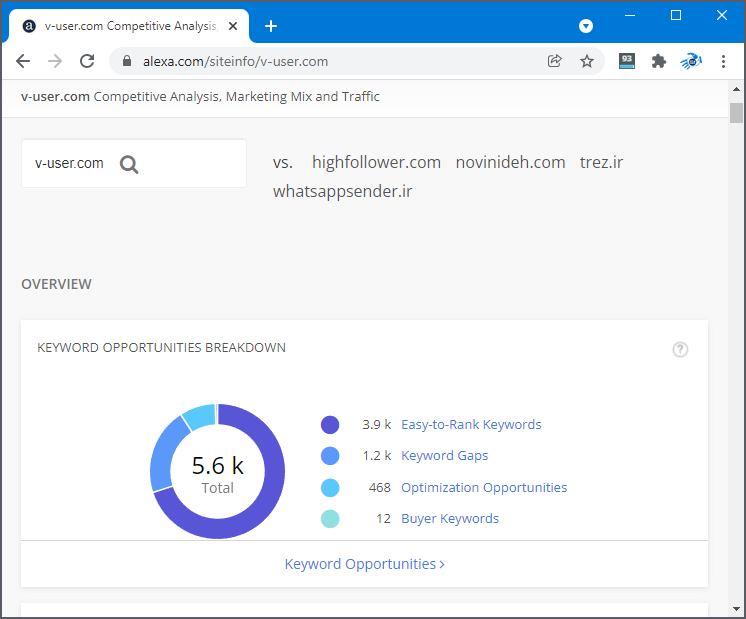Open Optimization Opportunities link

coord(484,488)
